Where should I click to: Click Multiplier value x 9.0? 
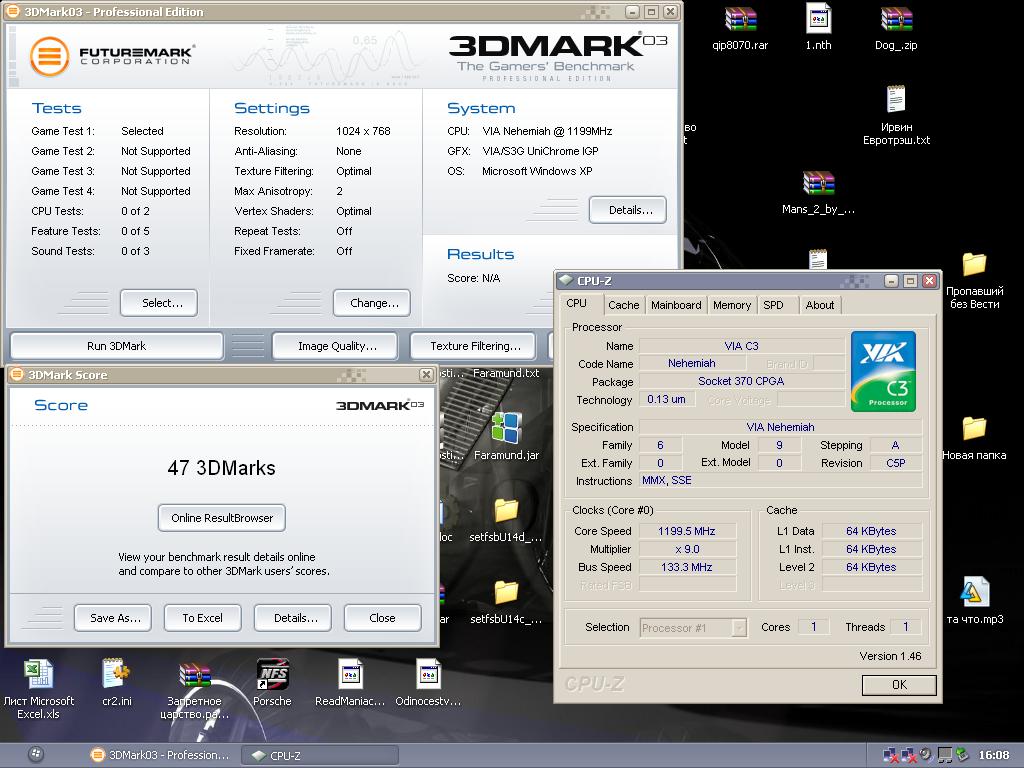point(687,549)
